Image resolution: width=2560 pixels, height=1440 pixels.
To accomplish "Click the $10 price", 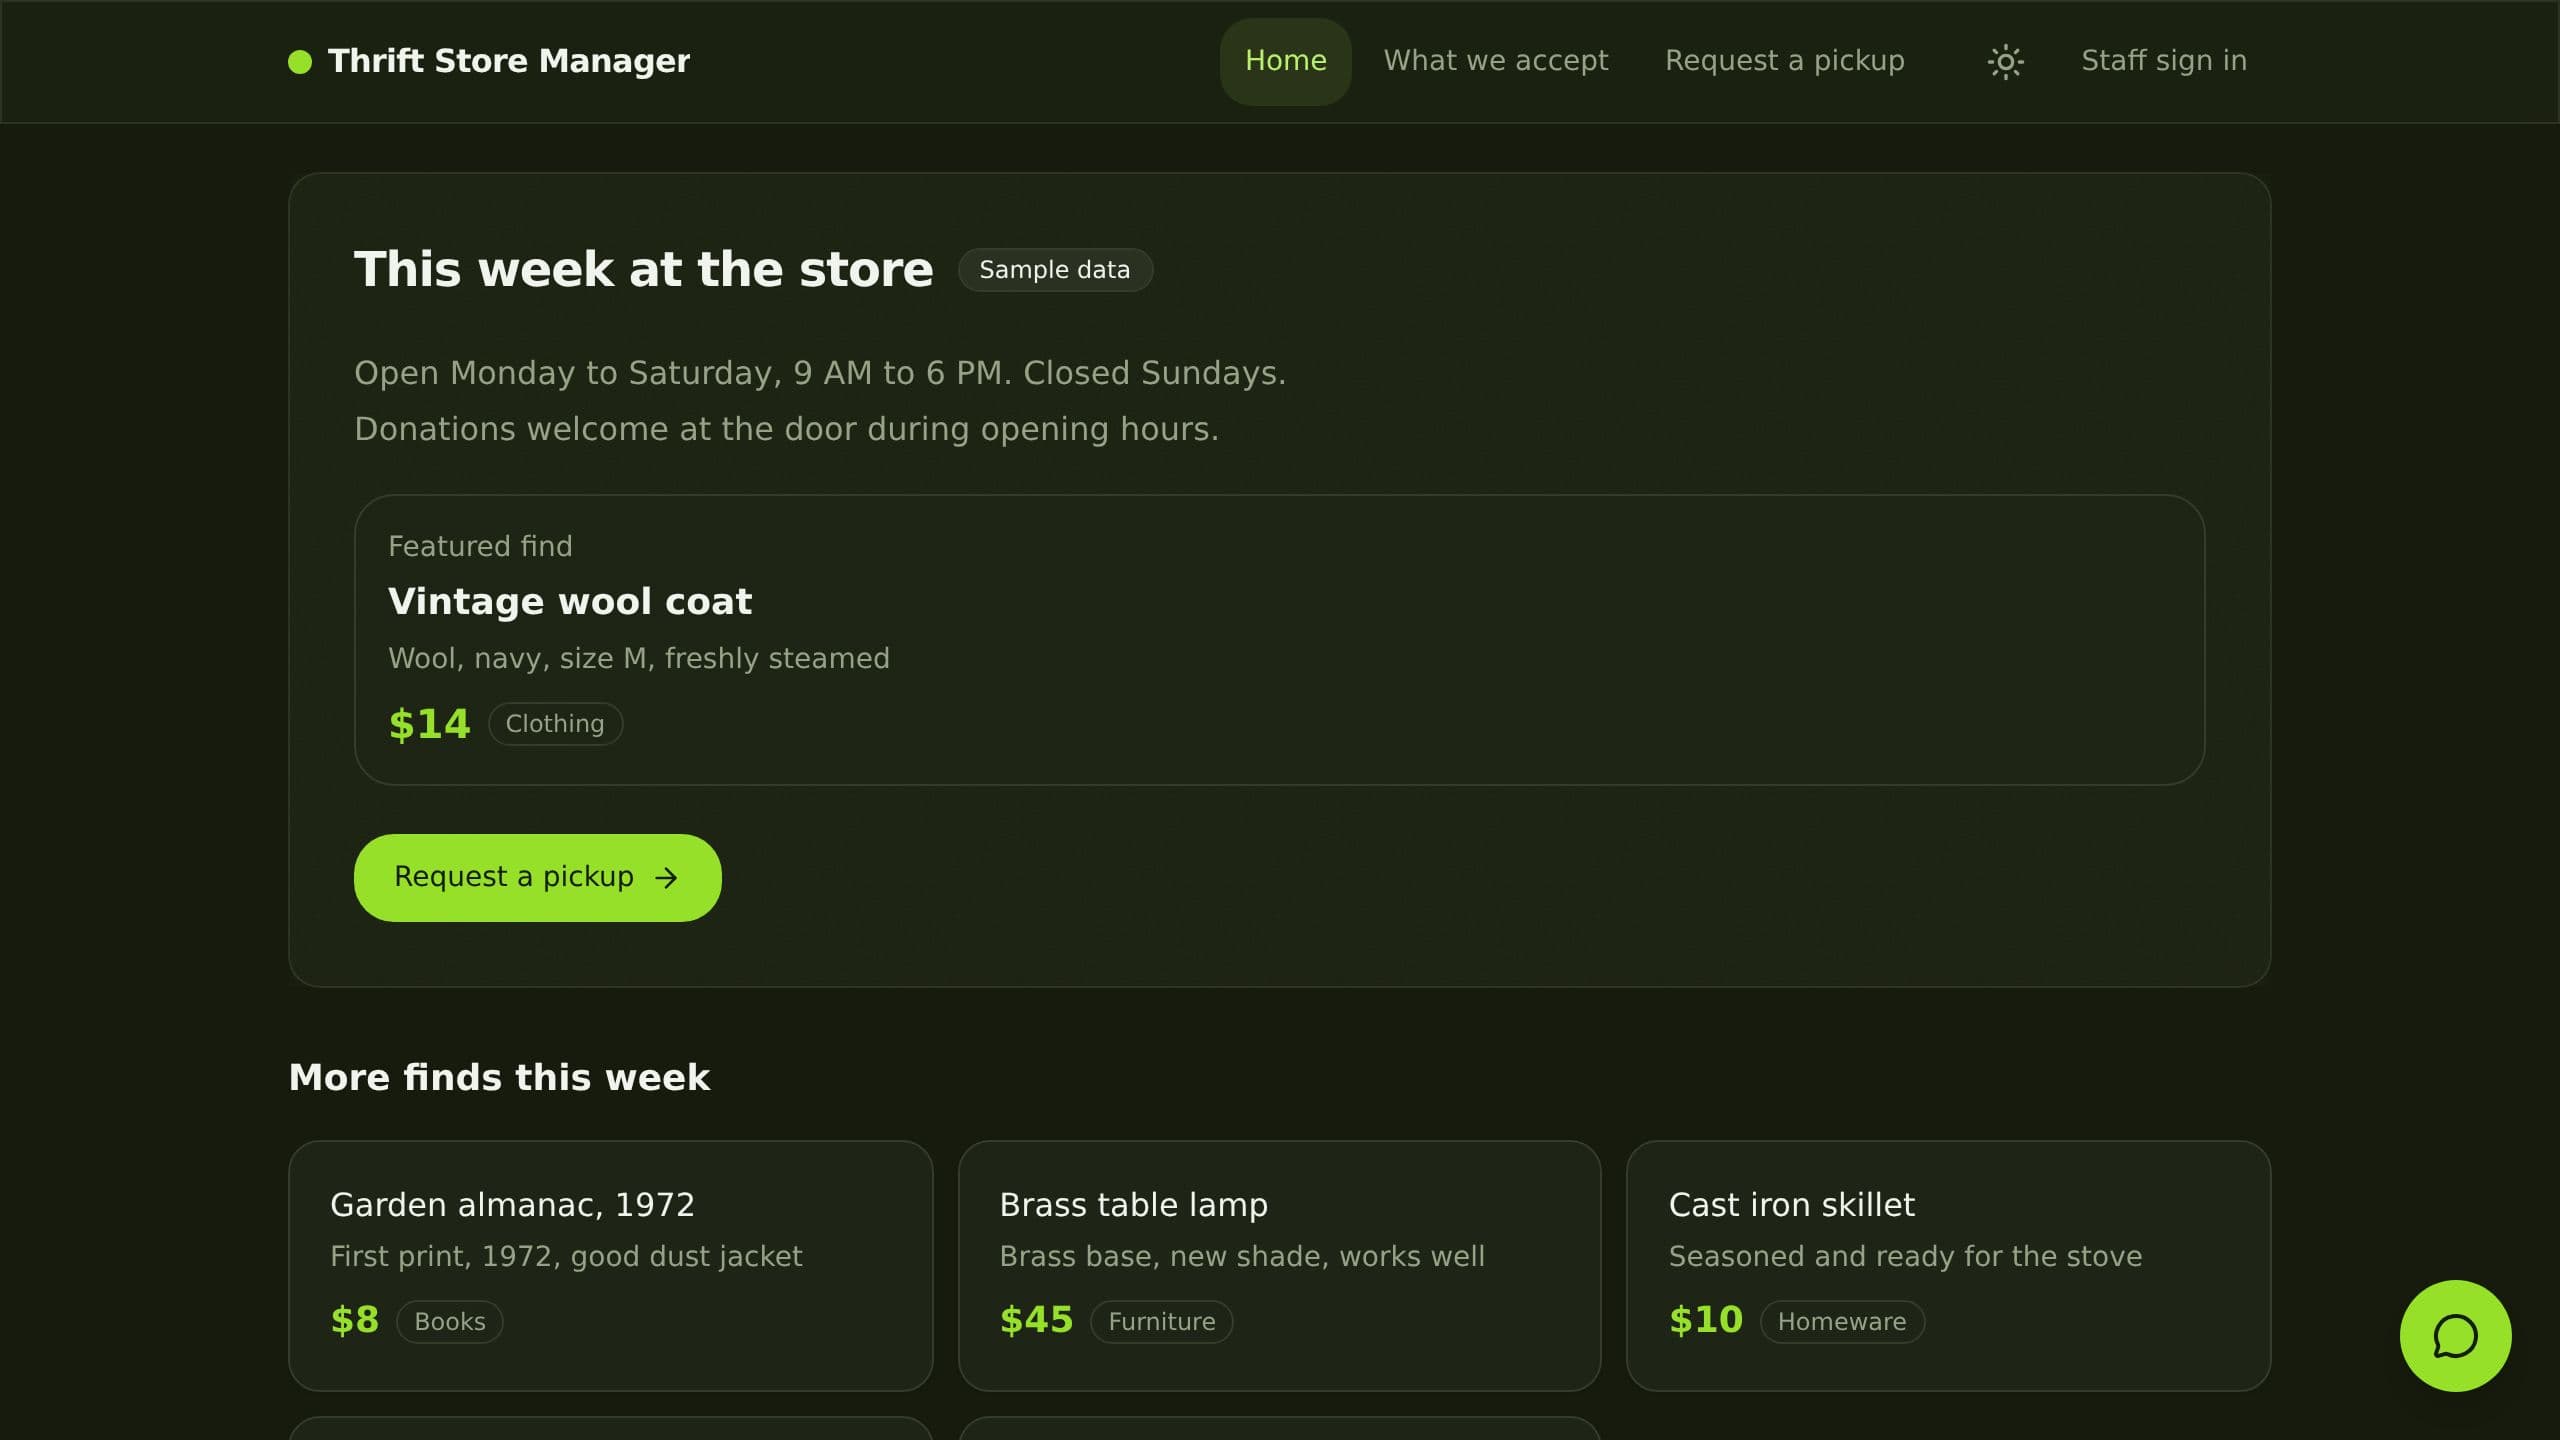I will point(1706,1321).
